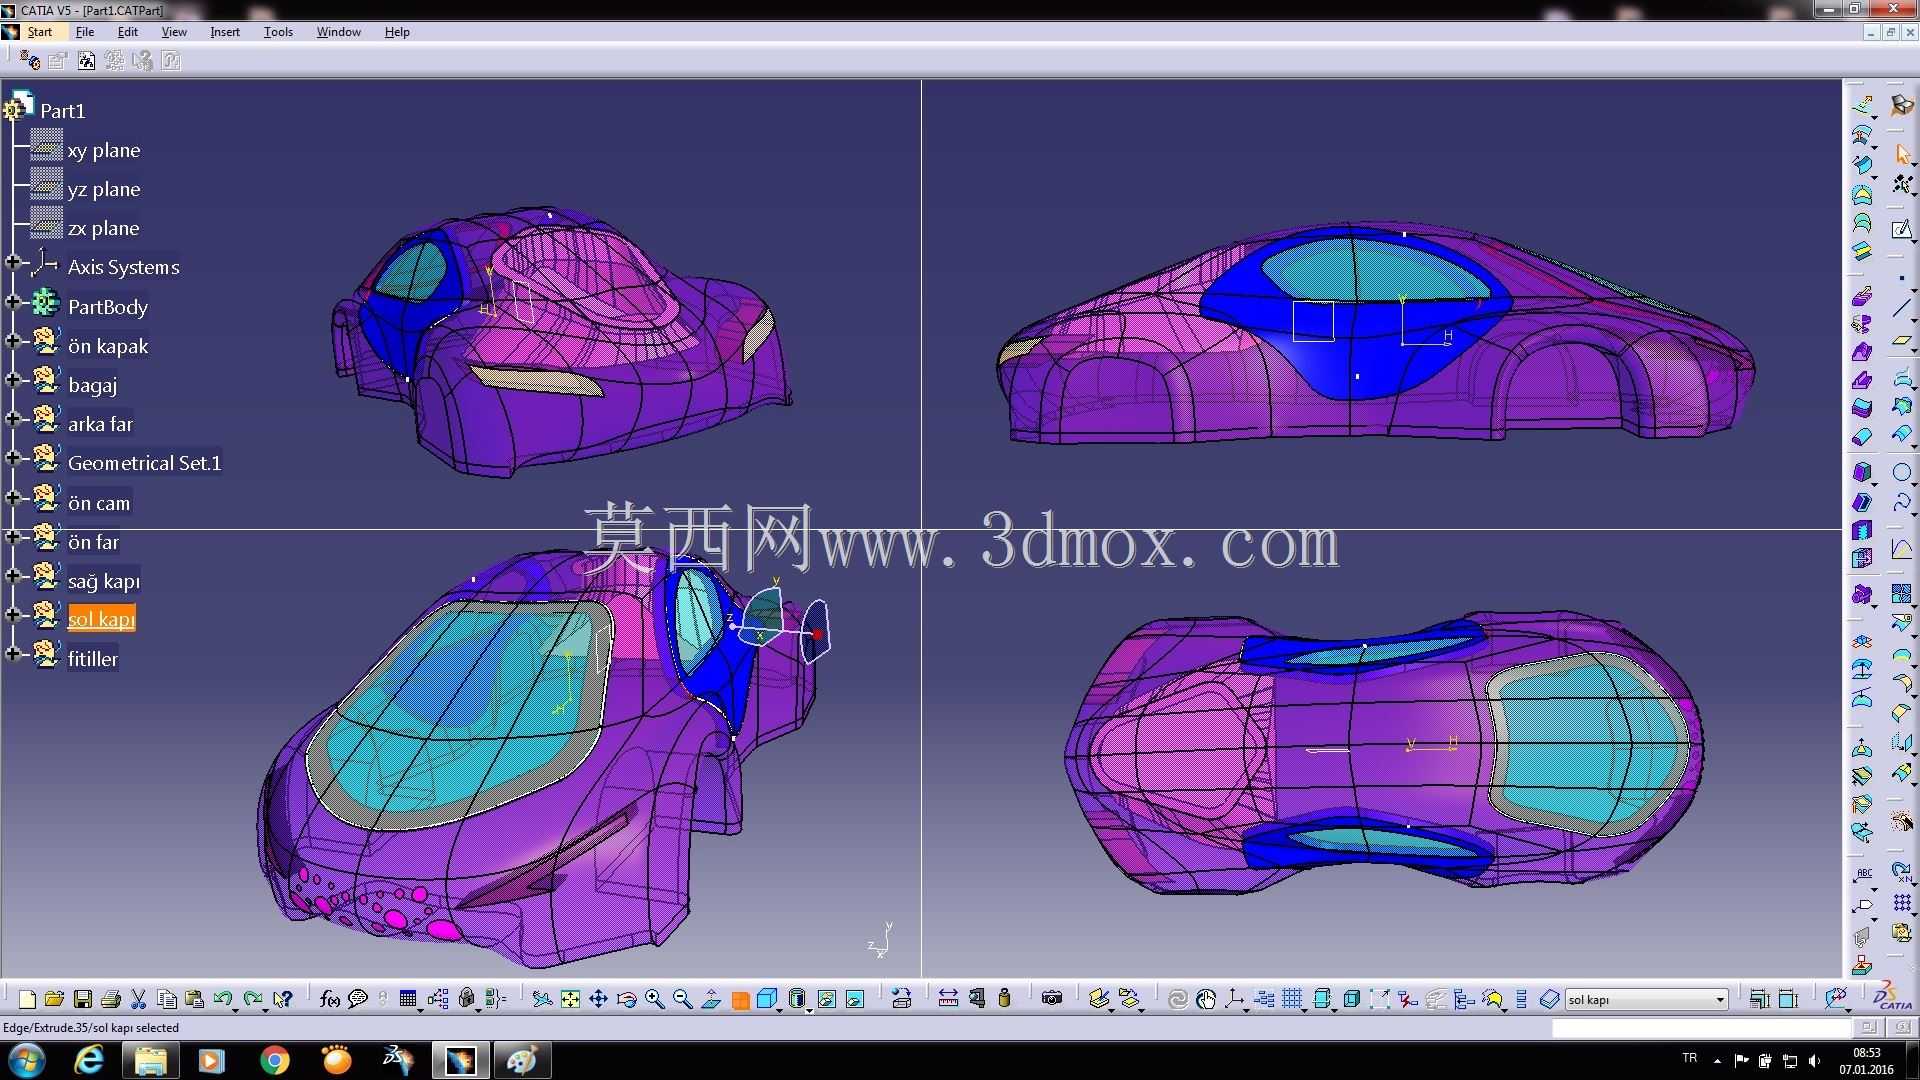Activate Fly mode with the airplane icon
The image size is (1920, 1080).
click(x=542, y=998)
